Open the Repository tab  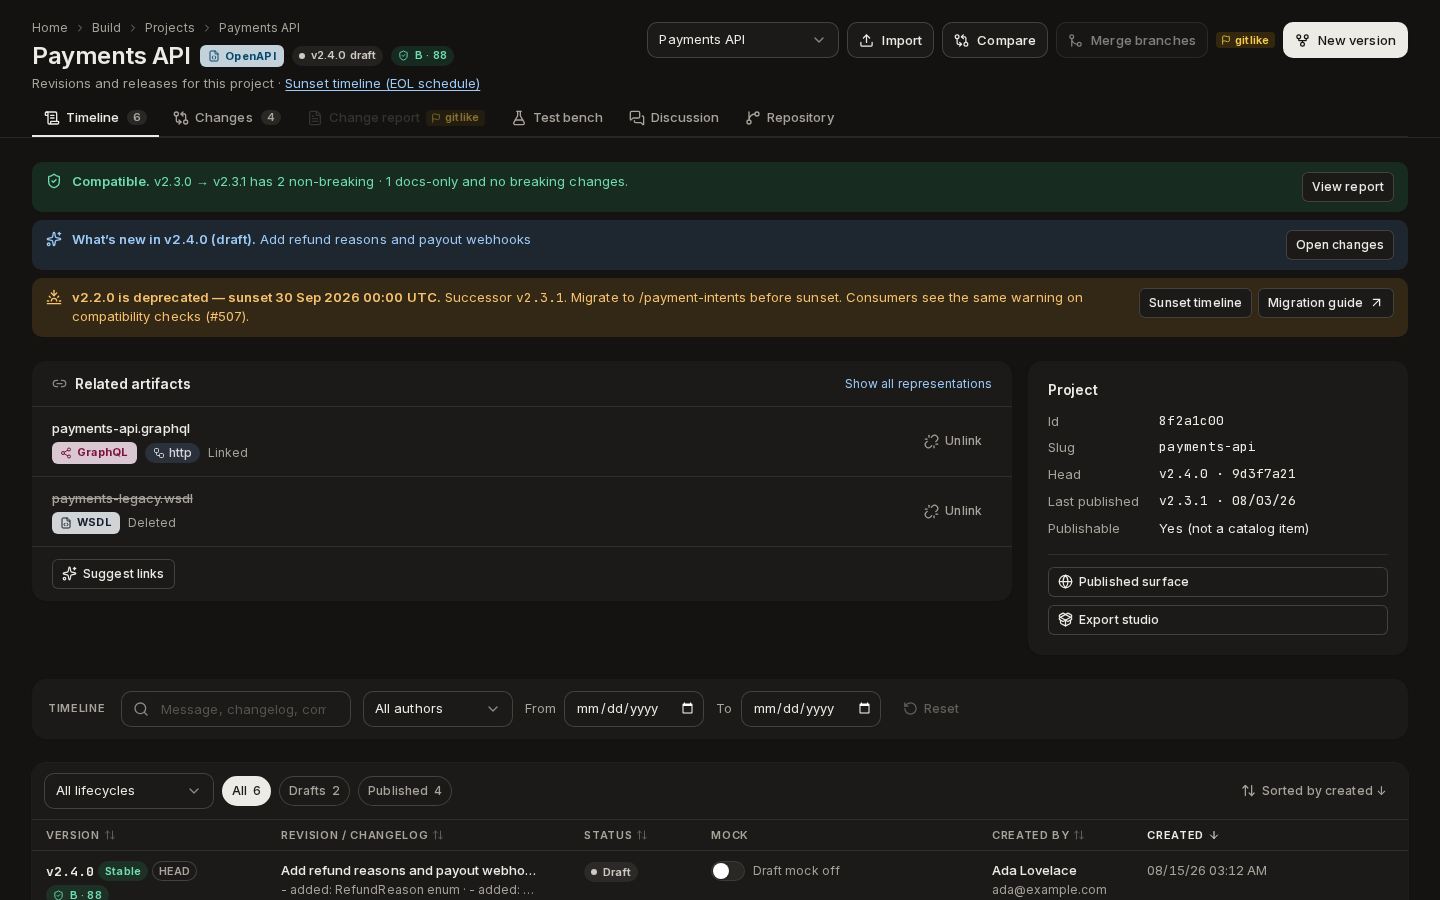790,118
